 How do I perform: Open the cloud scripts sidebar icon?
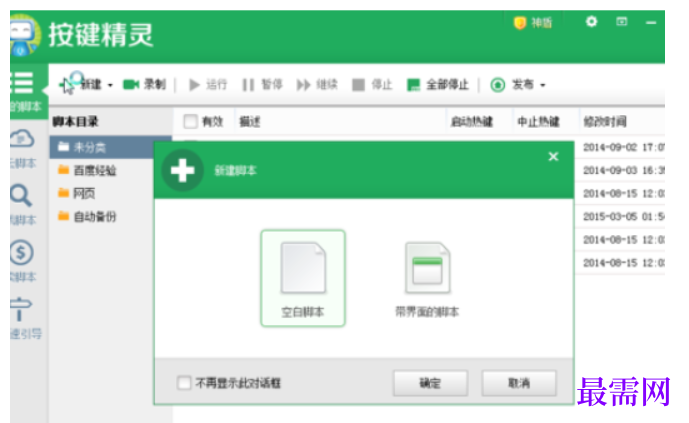pos(22,139)
